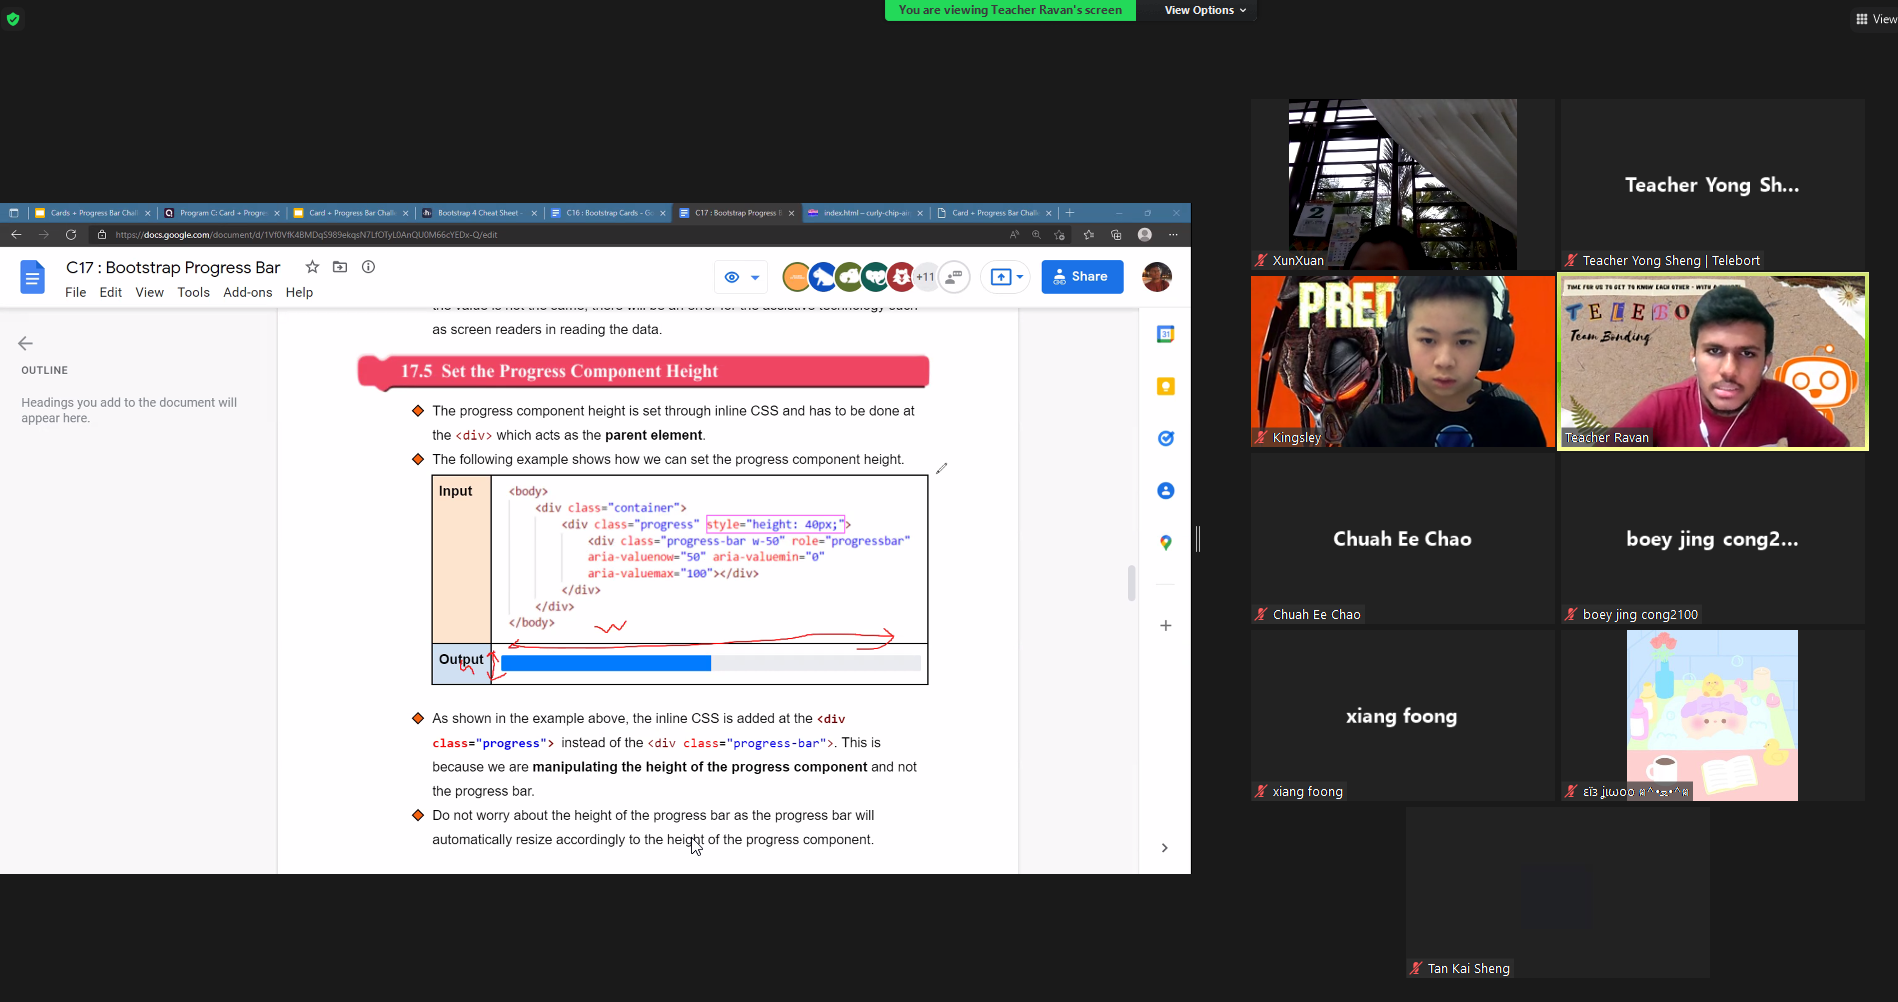Click the Get Add-ons plus icon
The width and height of the screenshot is (1898, 1002).
pos(1165,626)
